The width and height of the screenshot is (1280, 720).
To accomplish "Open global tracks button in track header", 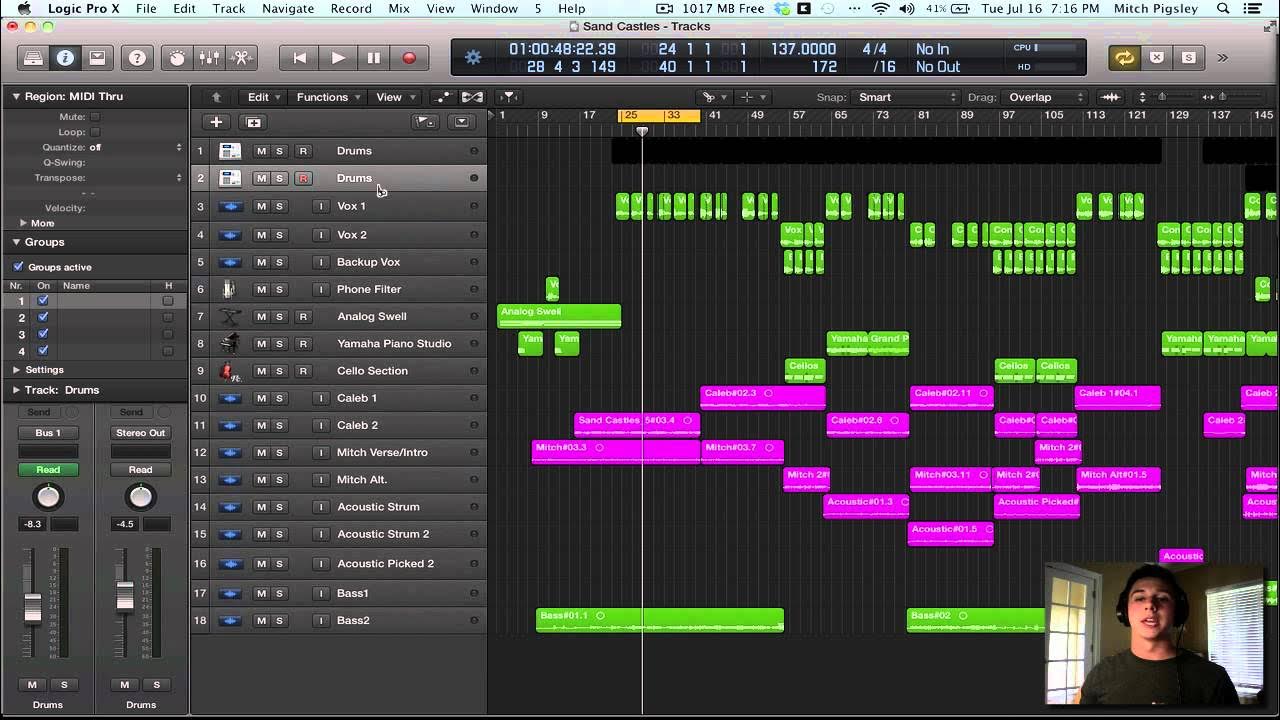I will pos(426,122).
